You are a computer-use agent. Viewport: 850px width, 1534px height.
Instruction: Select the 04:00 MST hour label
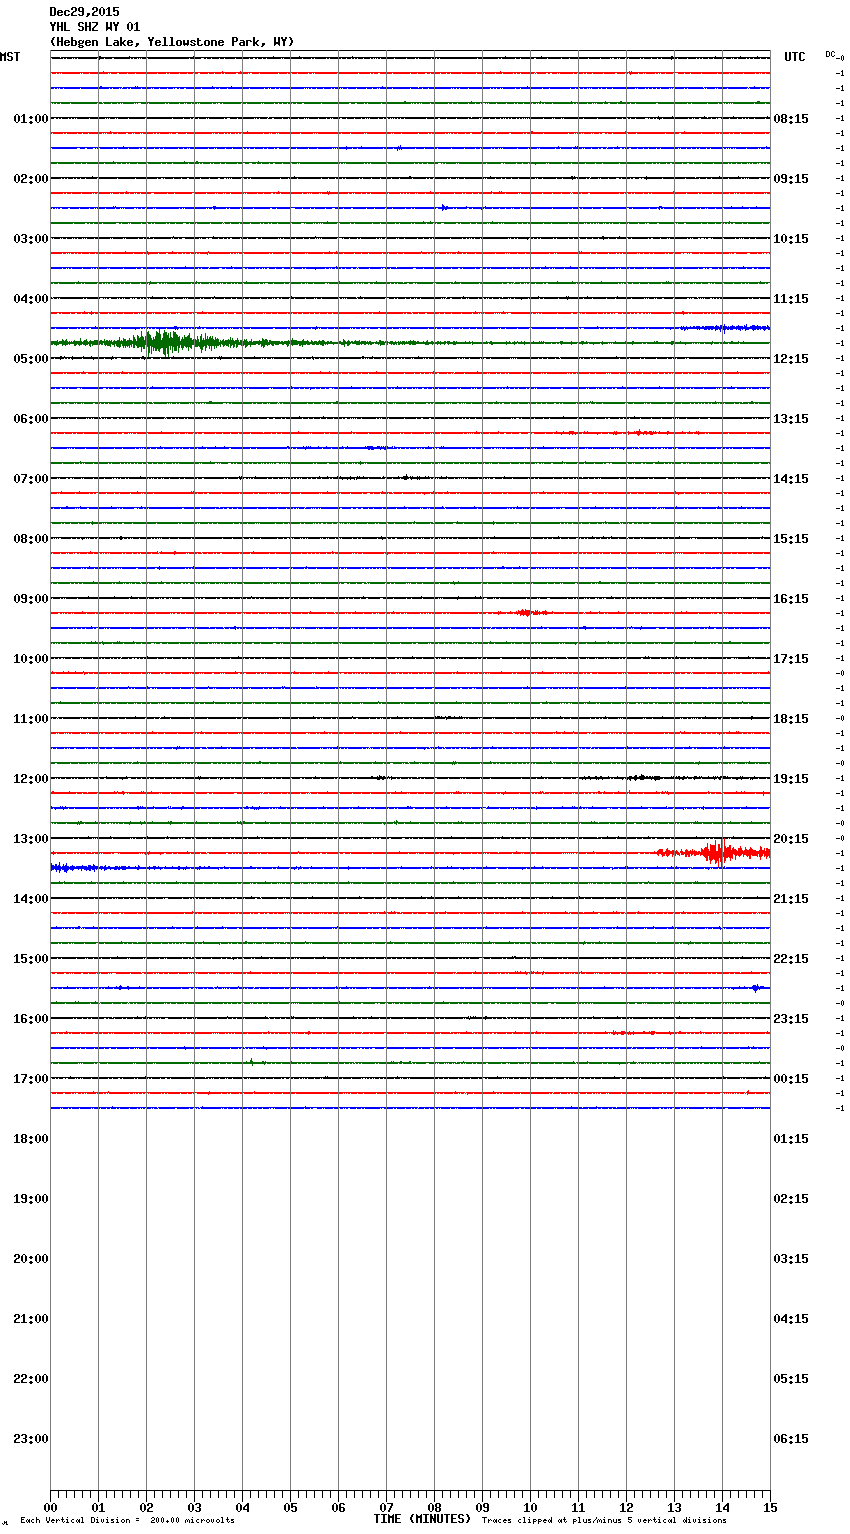[31, 299]
